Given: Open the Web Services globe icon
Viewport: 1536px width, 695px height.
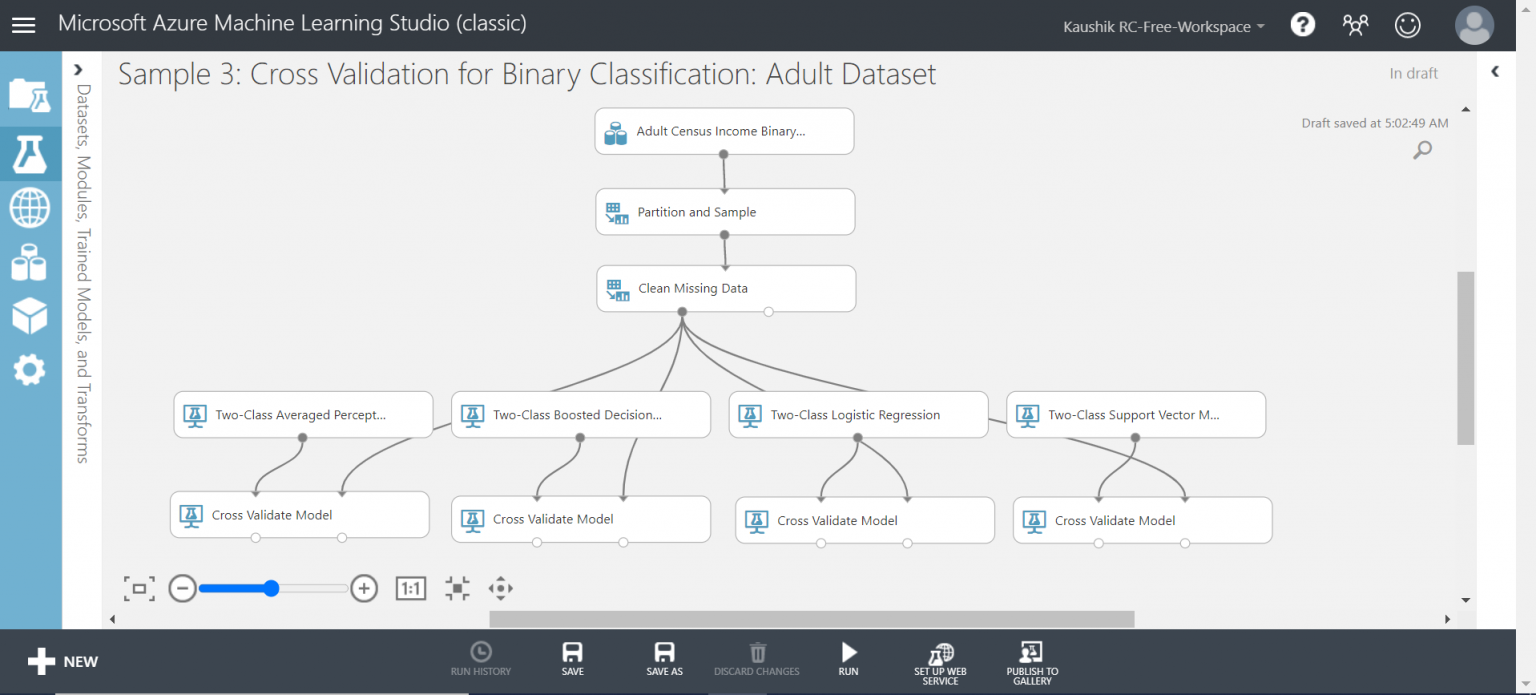Looking at the screenshot, I should tap(29, 208).
